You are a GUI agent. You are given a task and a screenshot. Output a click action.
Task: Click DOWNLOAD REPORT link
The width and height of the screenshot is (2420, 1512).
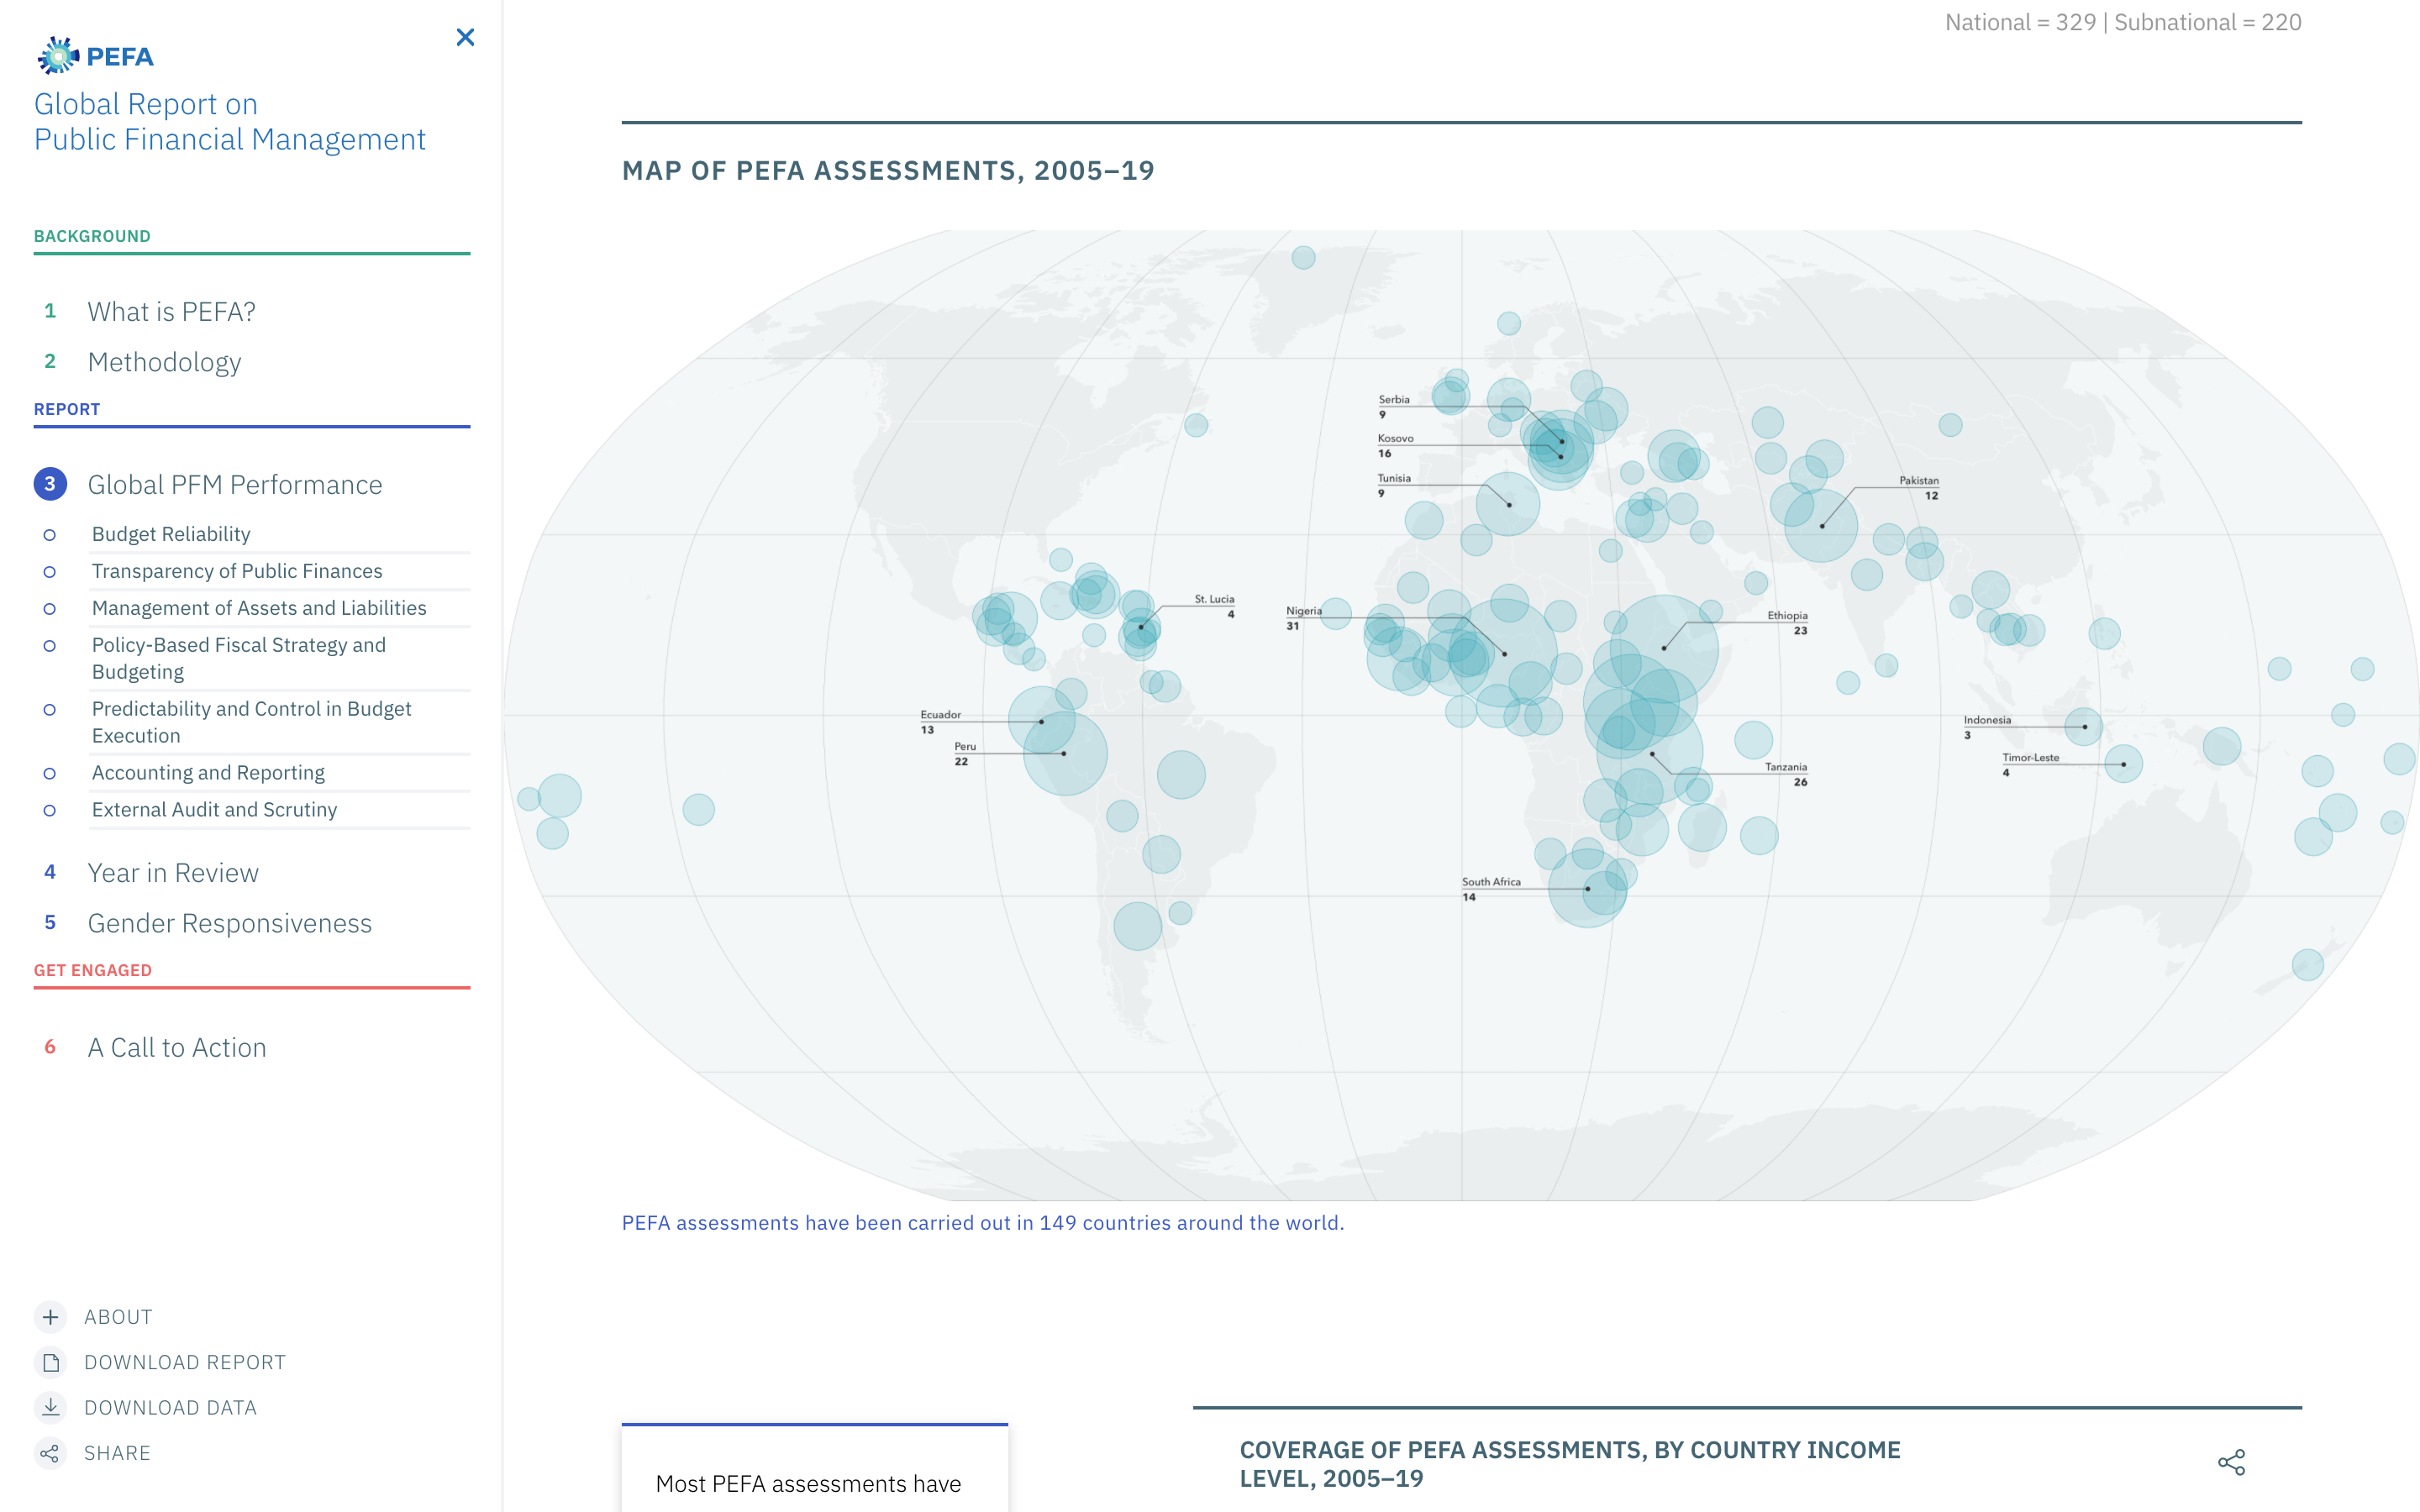click(185, 1362)
